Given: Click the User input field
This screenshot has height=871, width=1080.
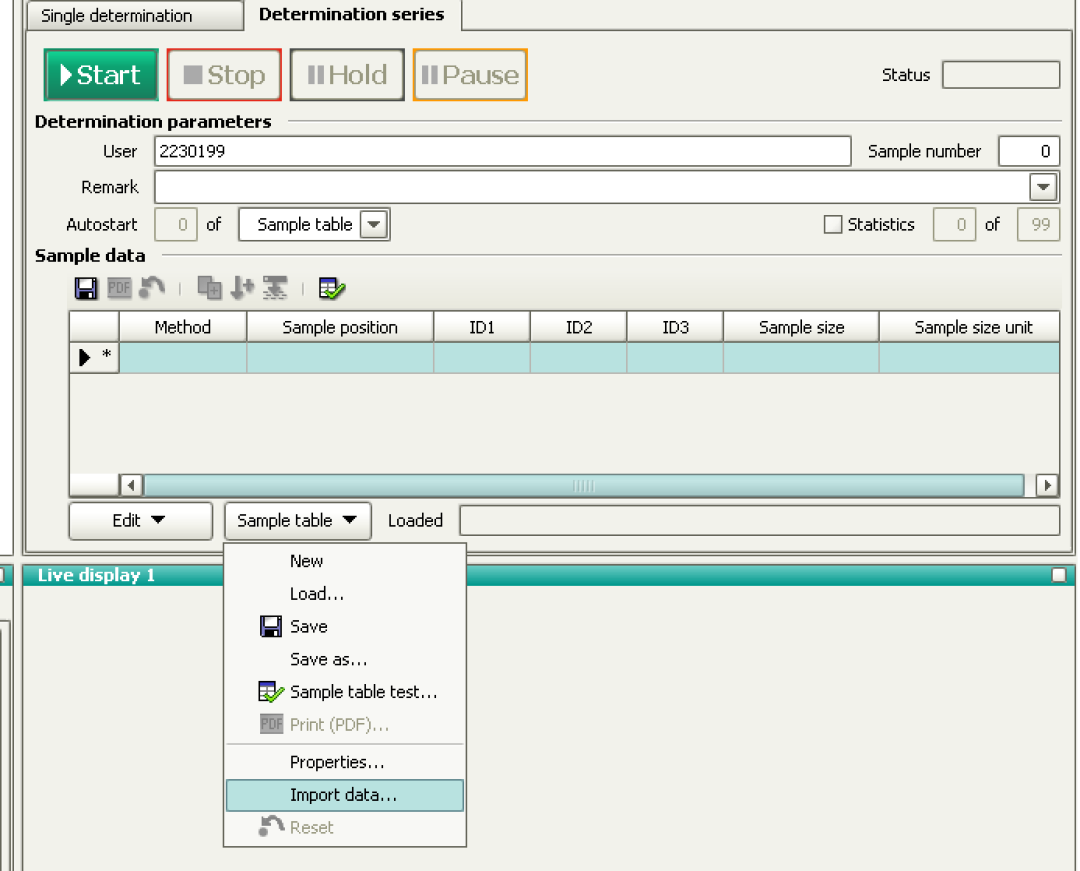Looking at the screenshot, I should pos(503,151).
